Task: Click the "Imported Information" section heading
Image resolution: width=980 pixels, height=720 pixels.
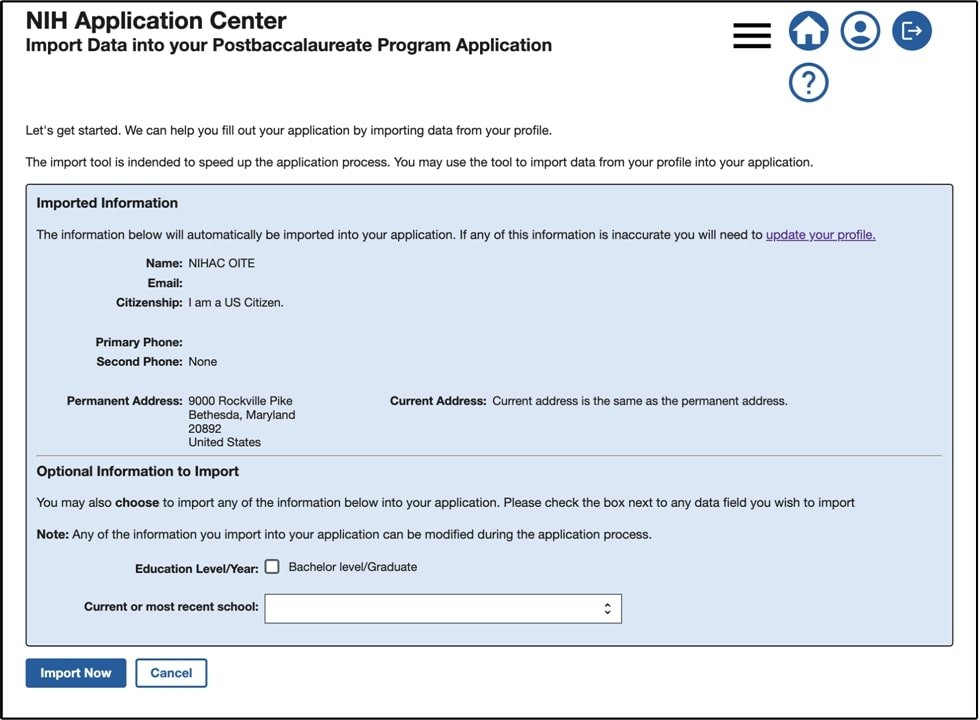Action: (107, 203)
